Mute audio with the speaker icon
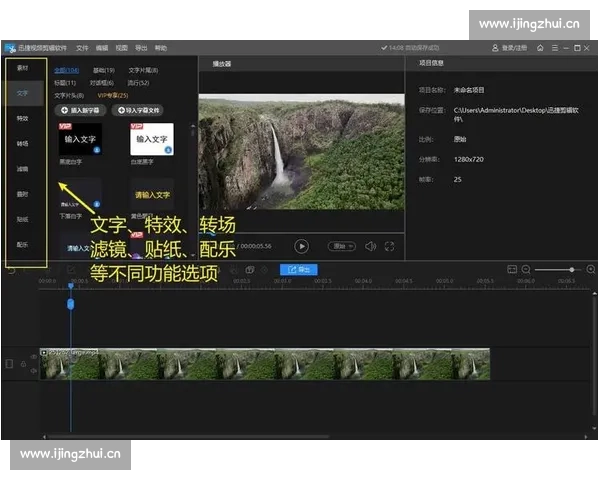Image resolution: width=600 pixels, height=480 pixels. [x=370, y=245]
